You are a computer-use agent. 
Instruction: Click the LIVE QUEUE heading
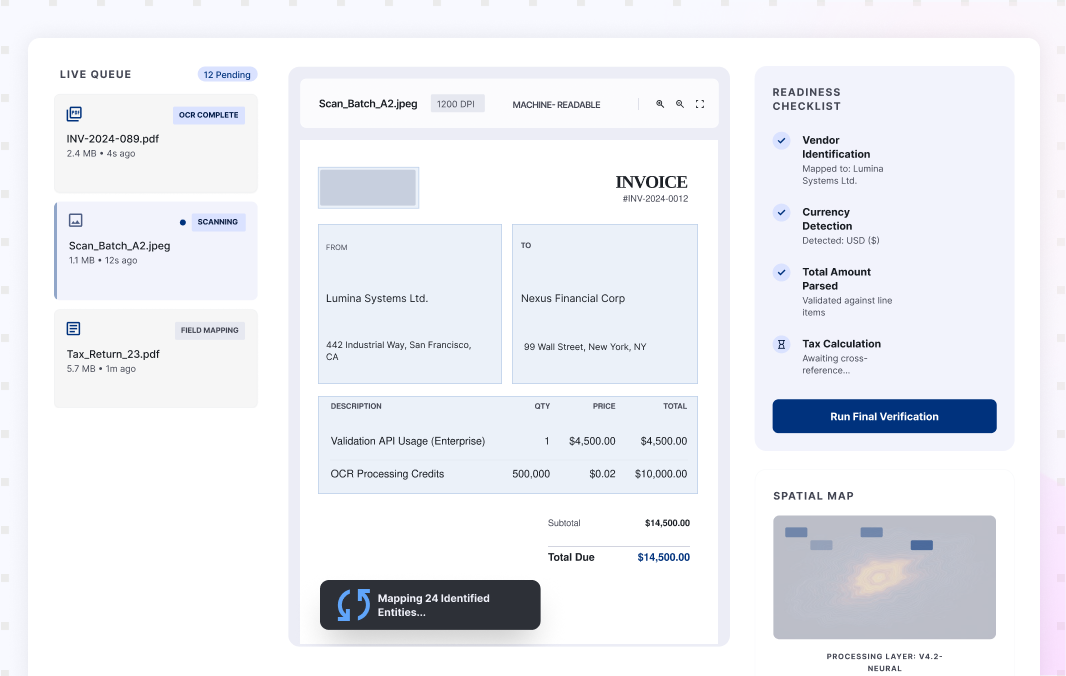(x=96, y=74)
